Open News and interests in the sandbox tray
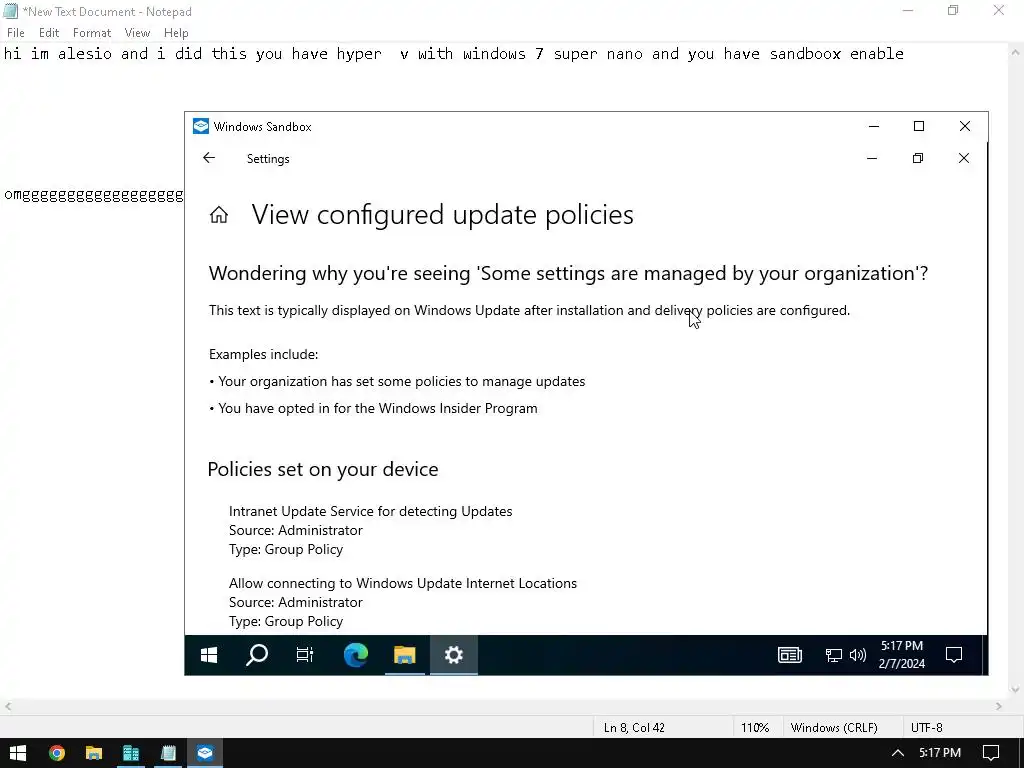The image size is (1024, 768). 790,655
